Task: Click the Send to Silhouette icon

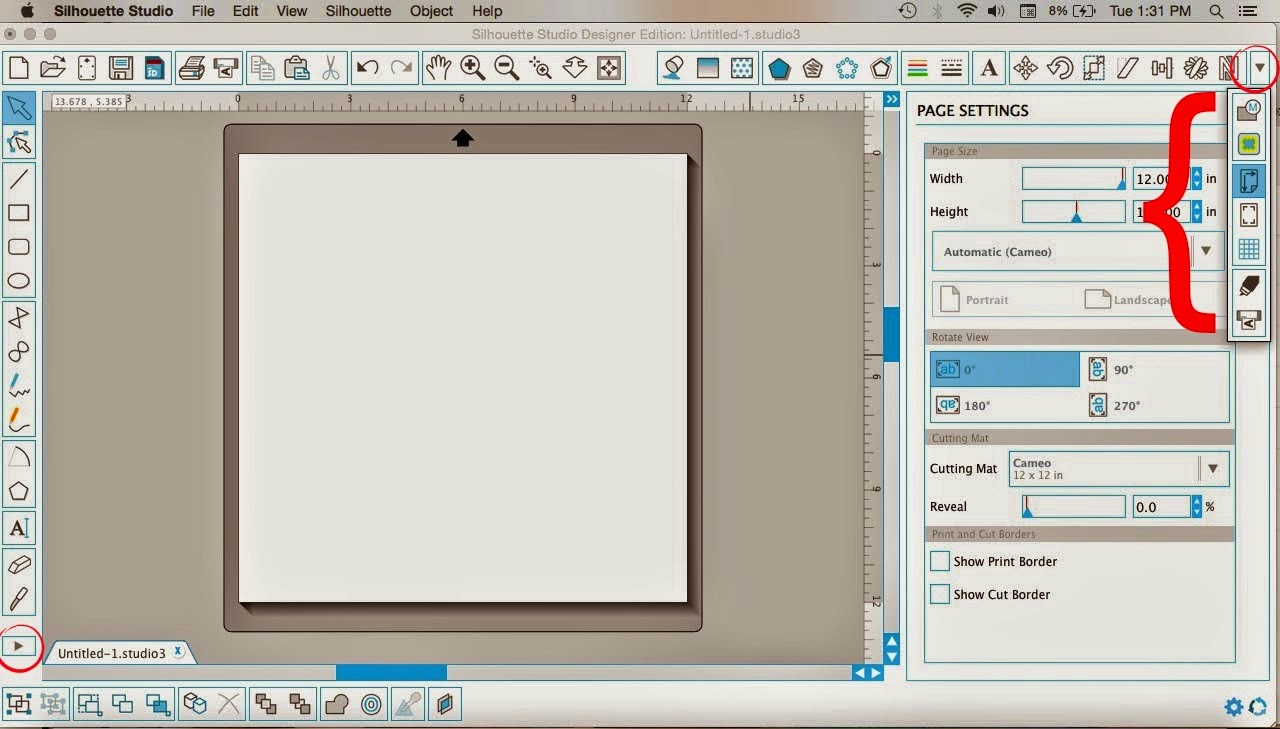Action: pos(226,68)
